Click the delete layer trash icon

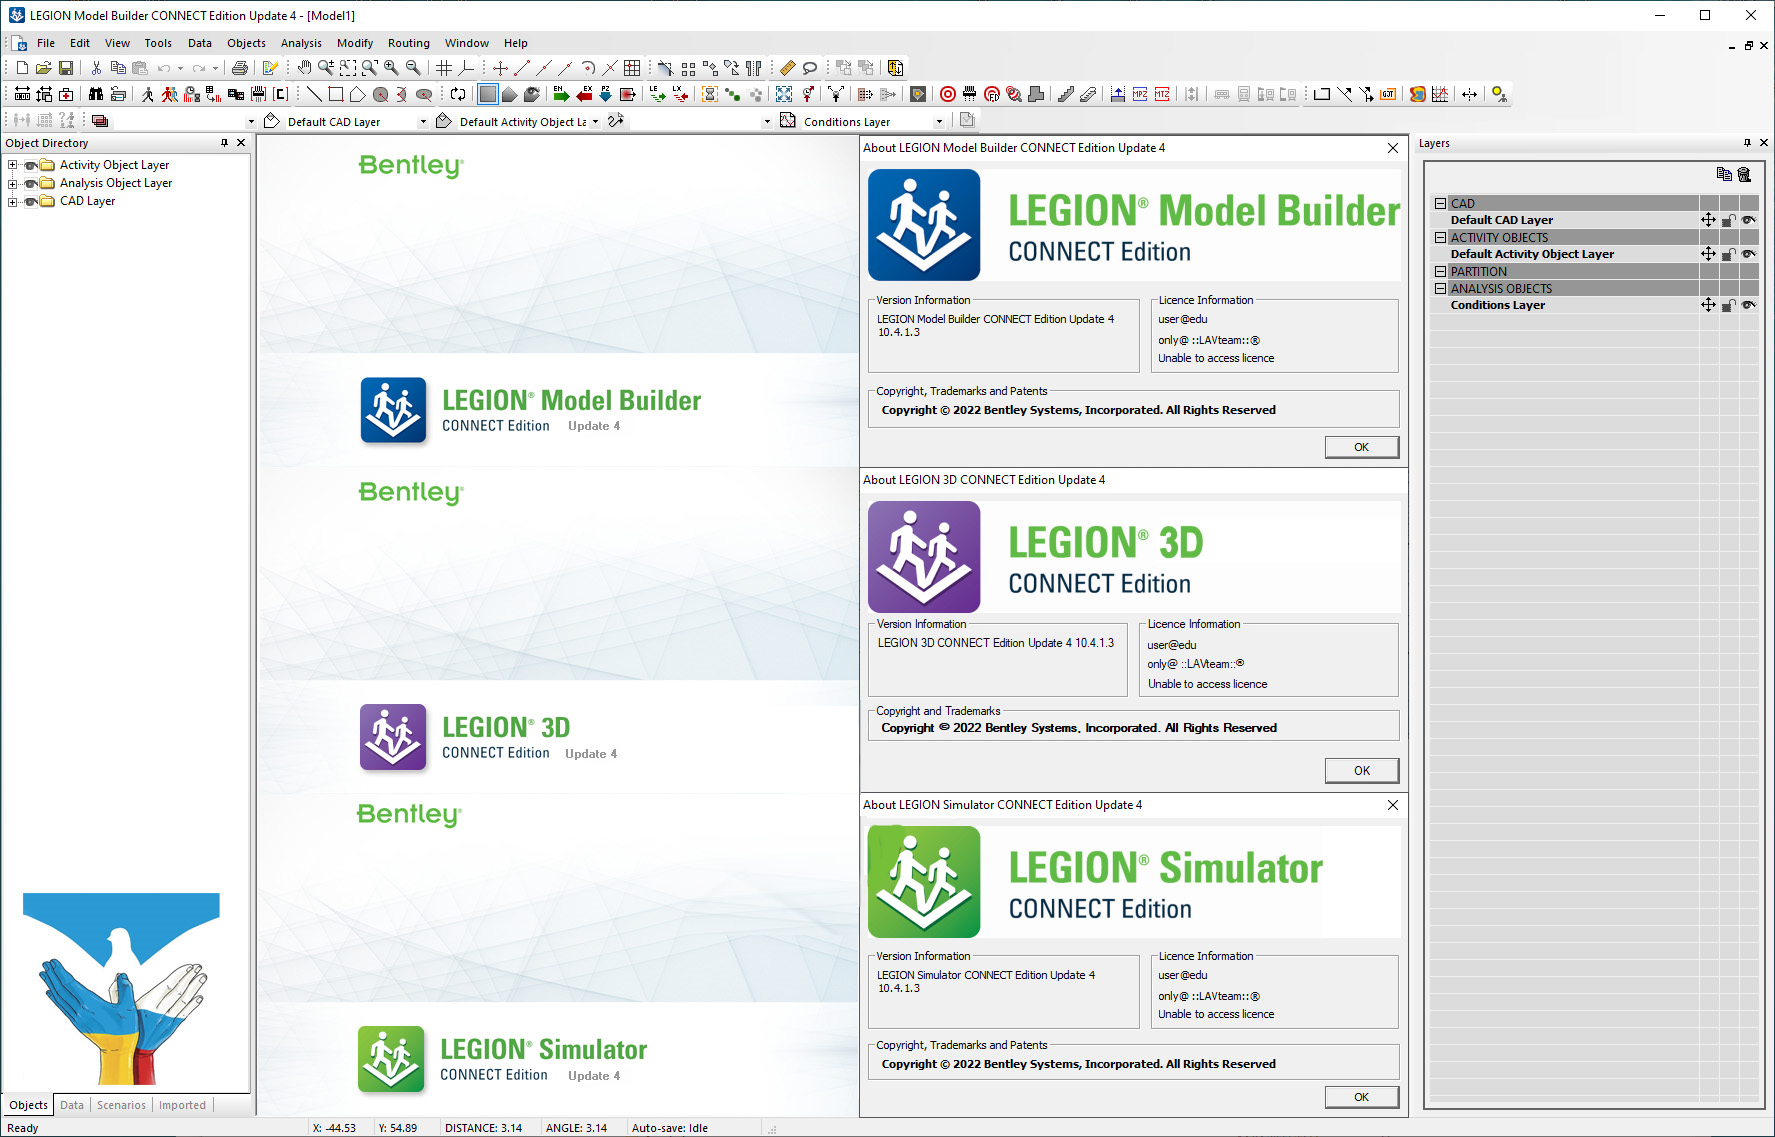tap(1745, 174)
